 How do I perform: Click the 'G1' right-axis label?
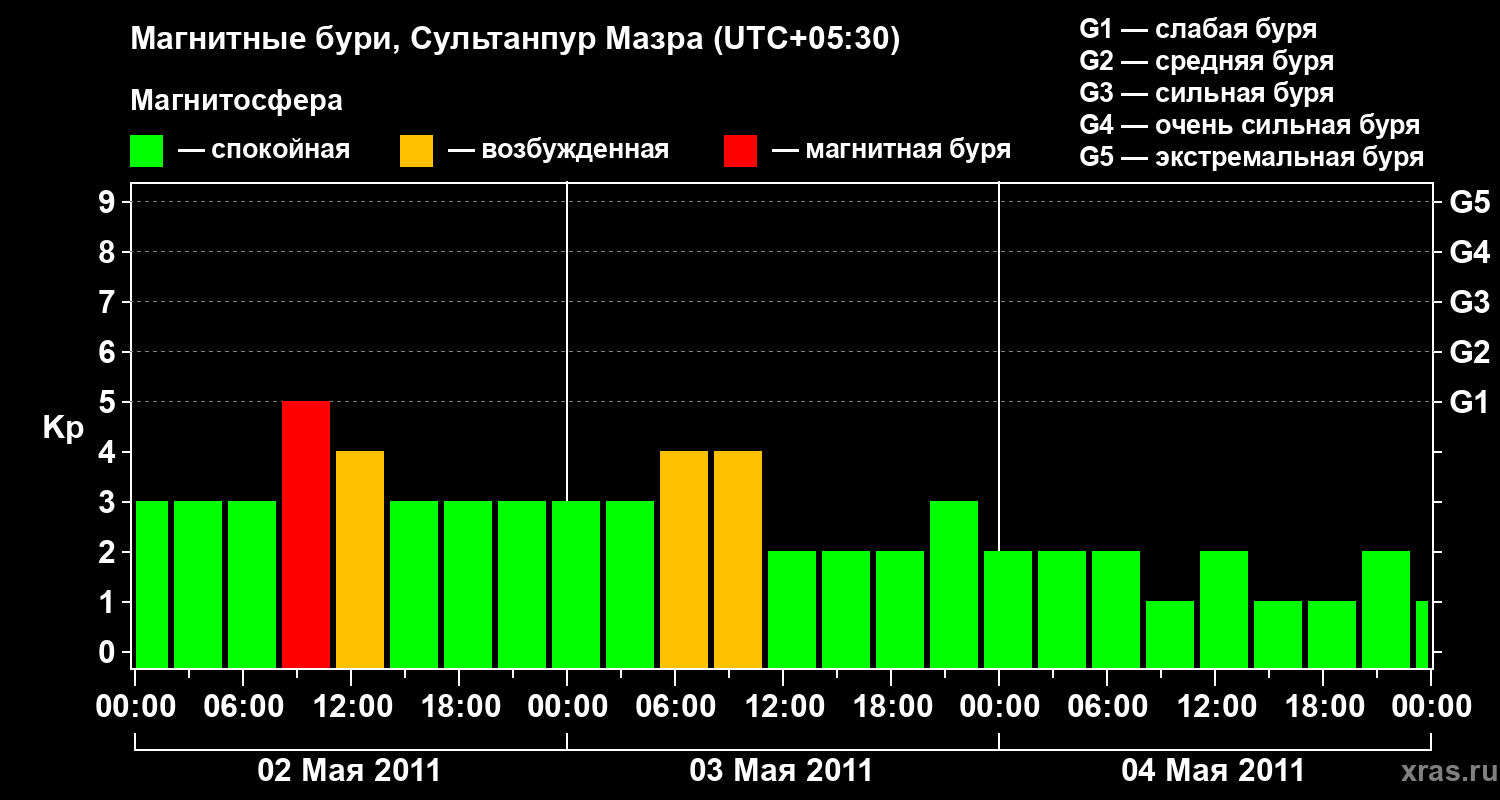tap(1470, 402)
